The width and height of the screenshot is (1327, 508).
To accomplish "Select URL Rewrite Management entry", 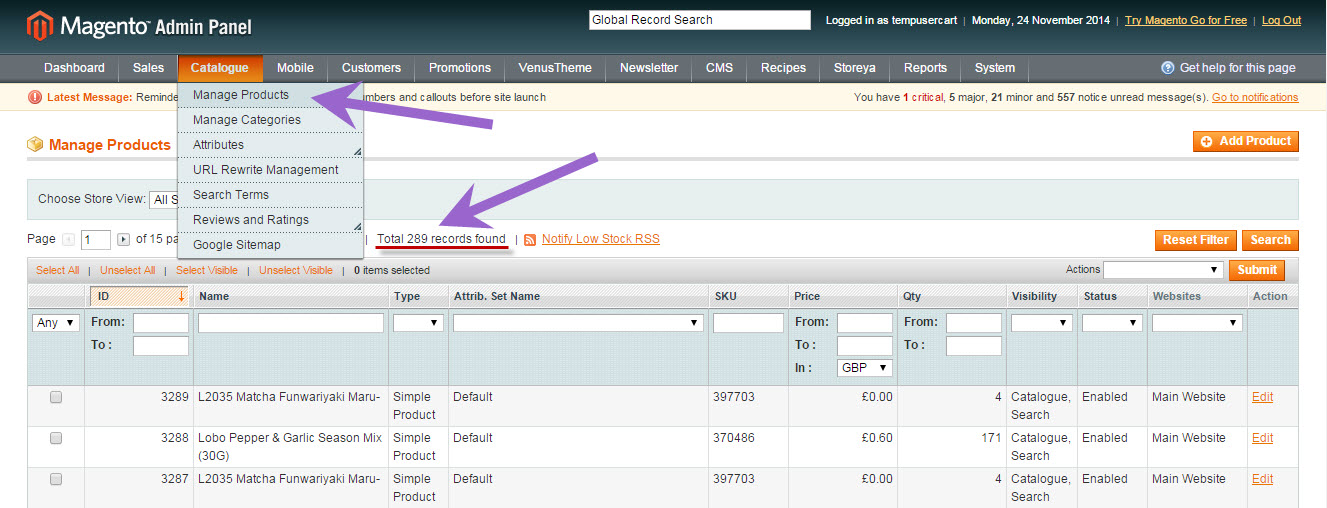I will [270, 170].
